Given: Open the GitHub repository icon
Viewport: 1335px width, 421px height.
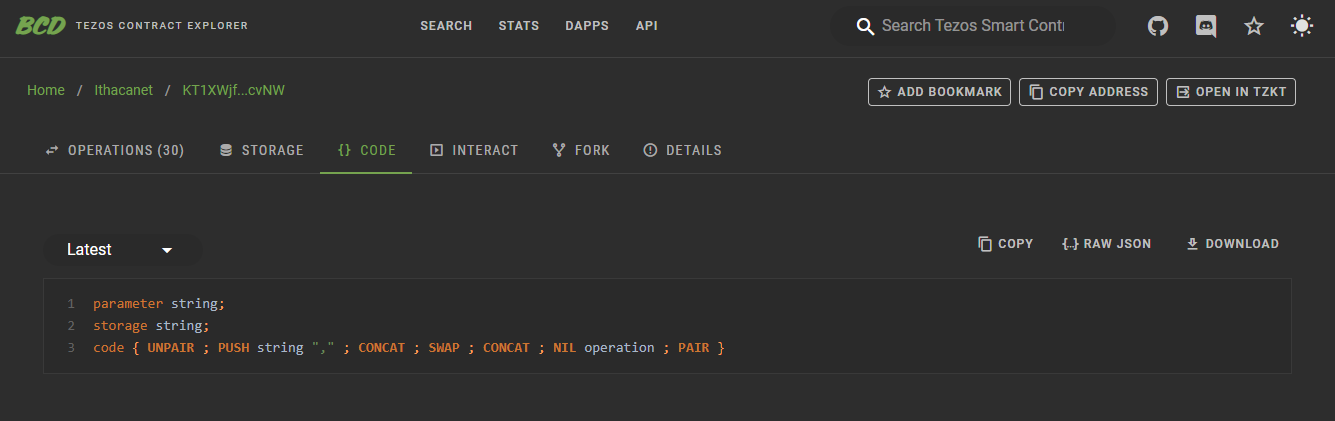Looking at the screenshot, I should pyautogui.click(x=1158, y=26).
